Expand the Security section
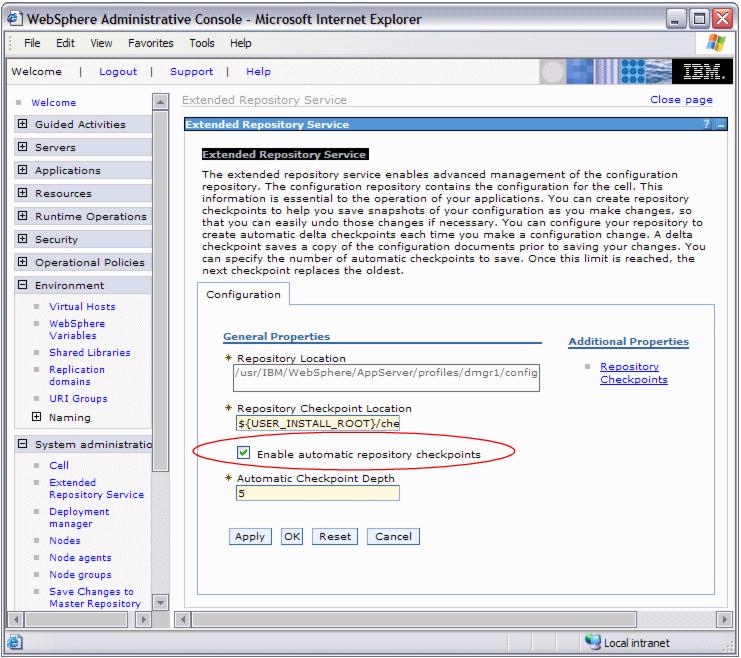The width and height of the screenshot is (741, 658). tap(22, 239)
